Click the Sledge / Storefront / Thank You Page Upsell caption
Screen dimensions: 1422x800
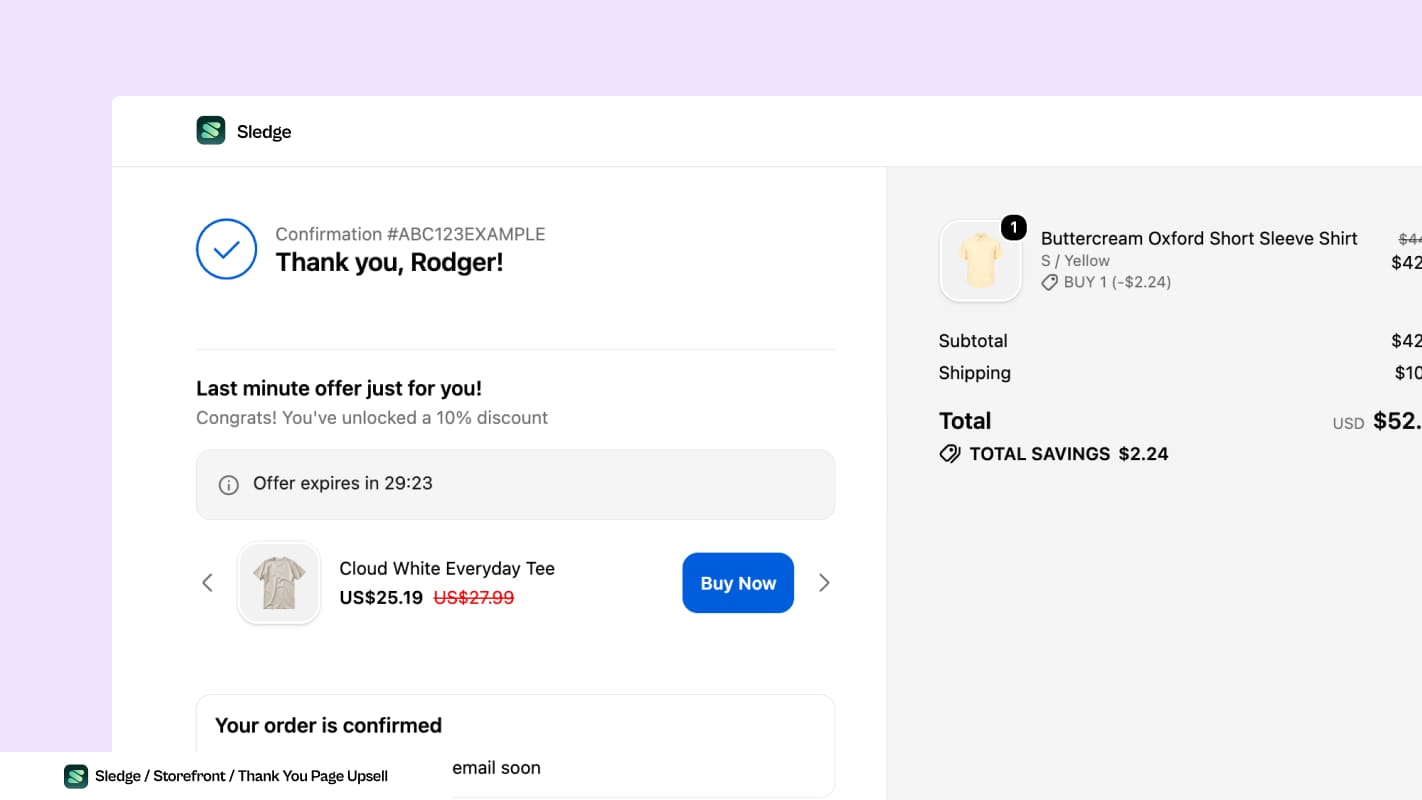pos(241,776)
